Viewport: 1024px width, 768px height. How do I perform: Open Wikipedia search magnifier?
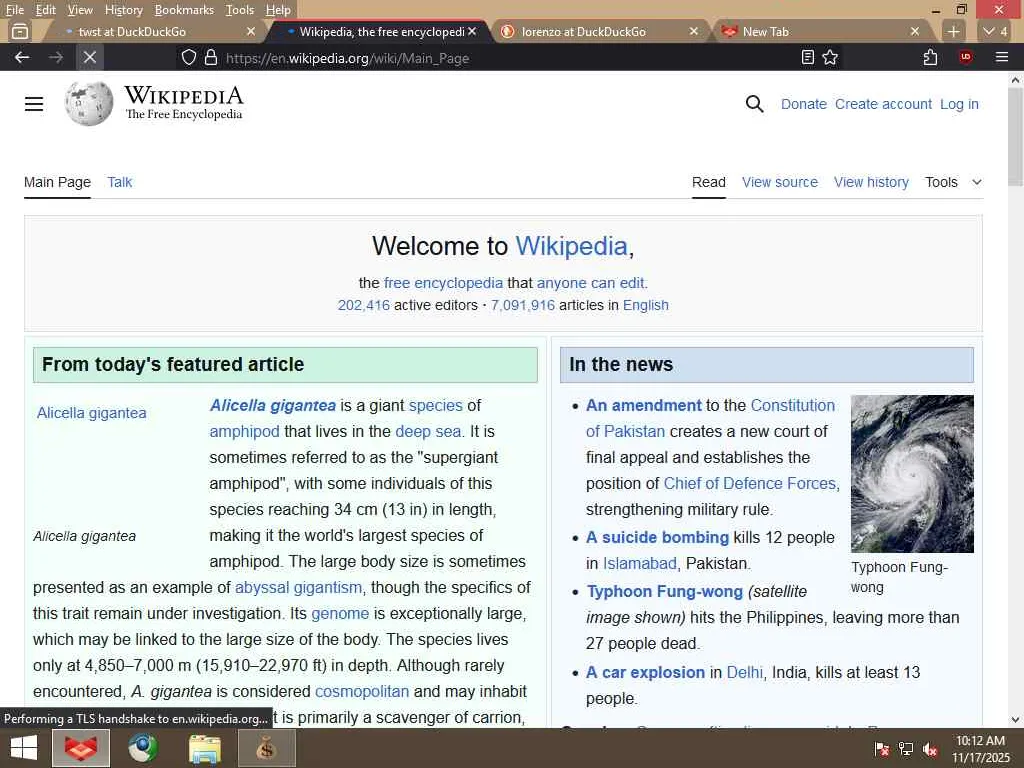coord(754,104)
